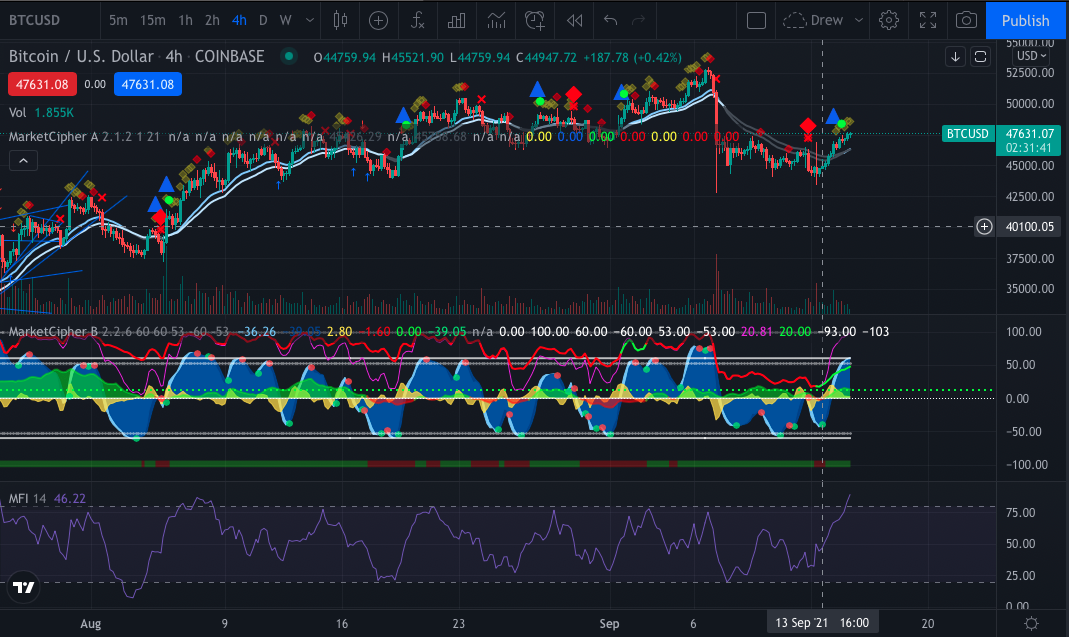
Task: Select the MFI 14 indicator legend
Action: [47, 499]
